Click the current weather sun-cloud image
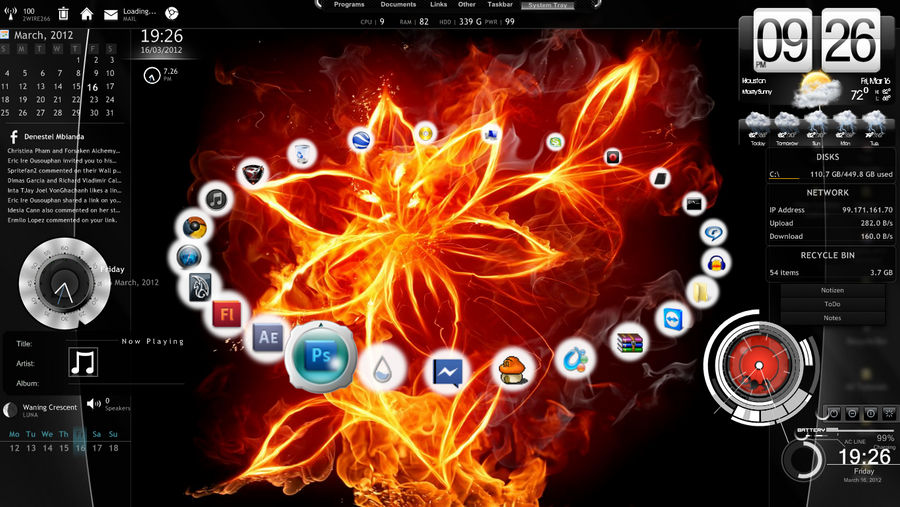This screenshot has width=900, height=507. pyautogui.click(x=817, y=90)
